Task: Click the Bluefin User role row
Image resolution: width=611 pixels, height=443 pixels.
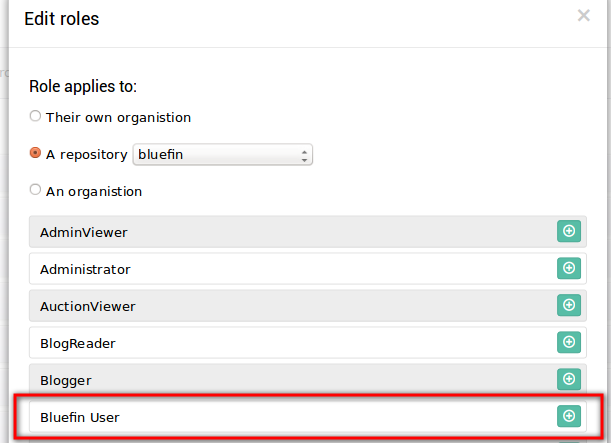Action: tap(308, 417)
